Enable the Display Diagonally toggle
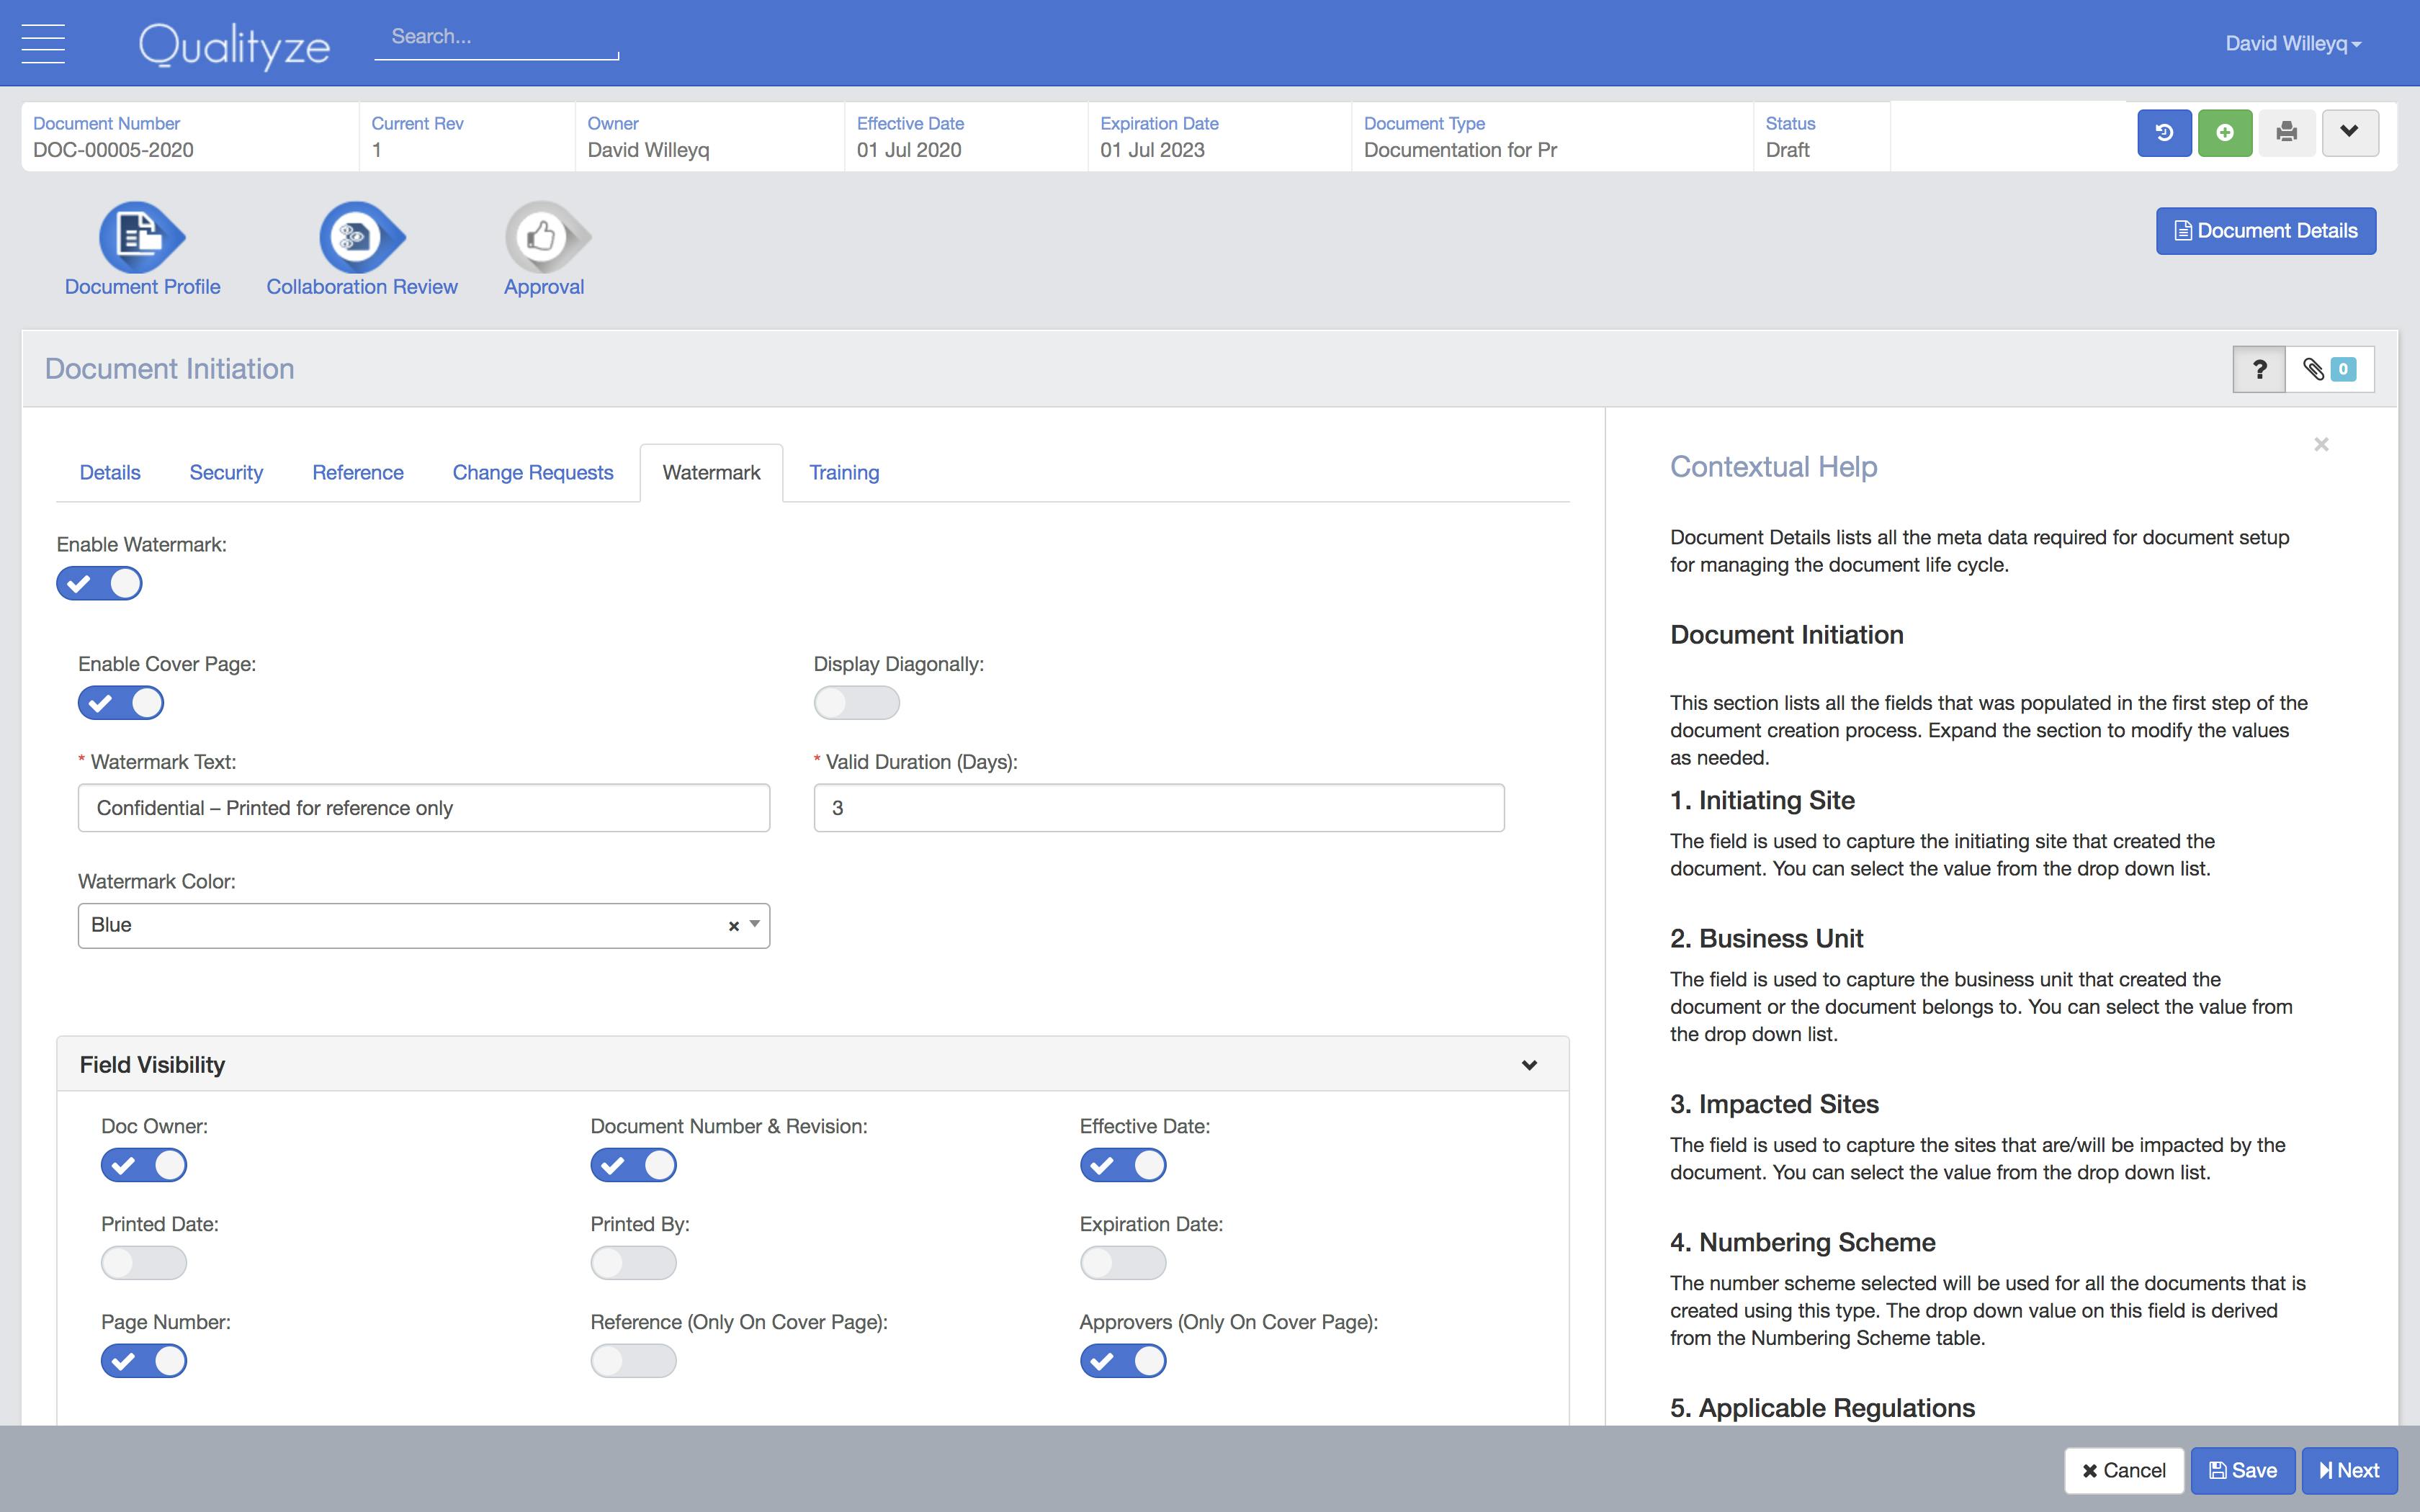The image size is (2420, 1512). pos(855,702)
